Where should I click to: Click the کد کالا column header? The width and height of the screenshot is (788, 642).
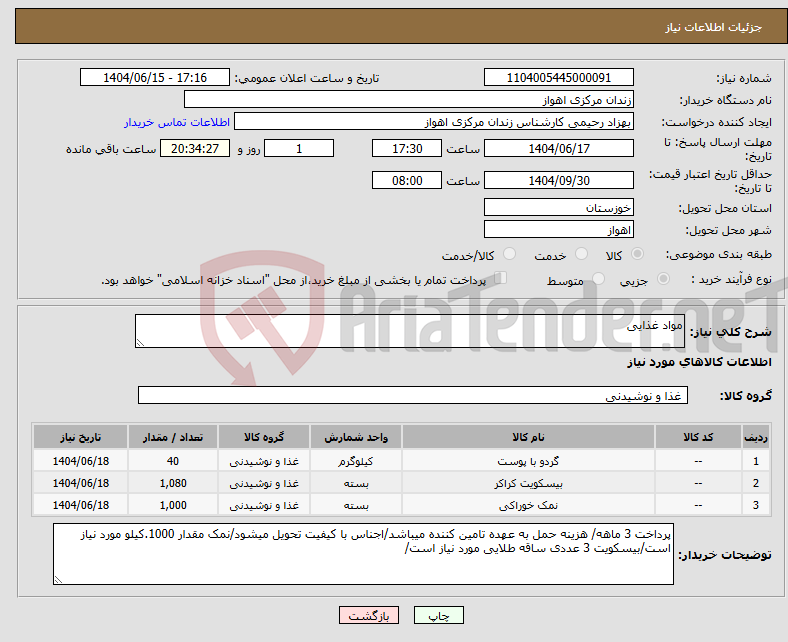tap(698, 437)
